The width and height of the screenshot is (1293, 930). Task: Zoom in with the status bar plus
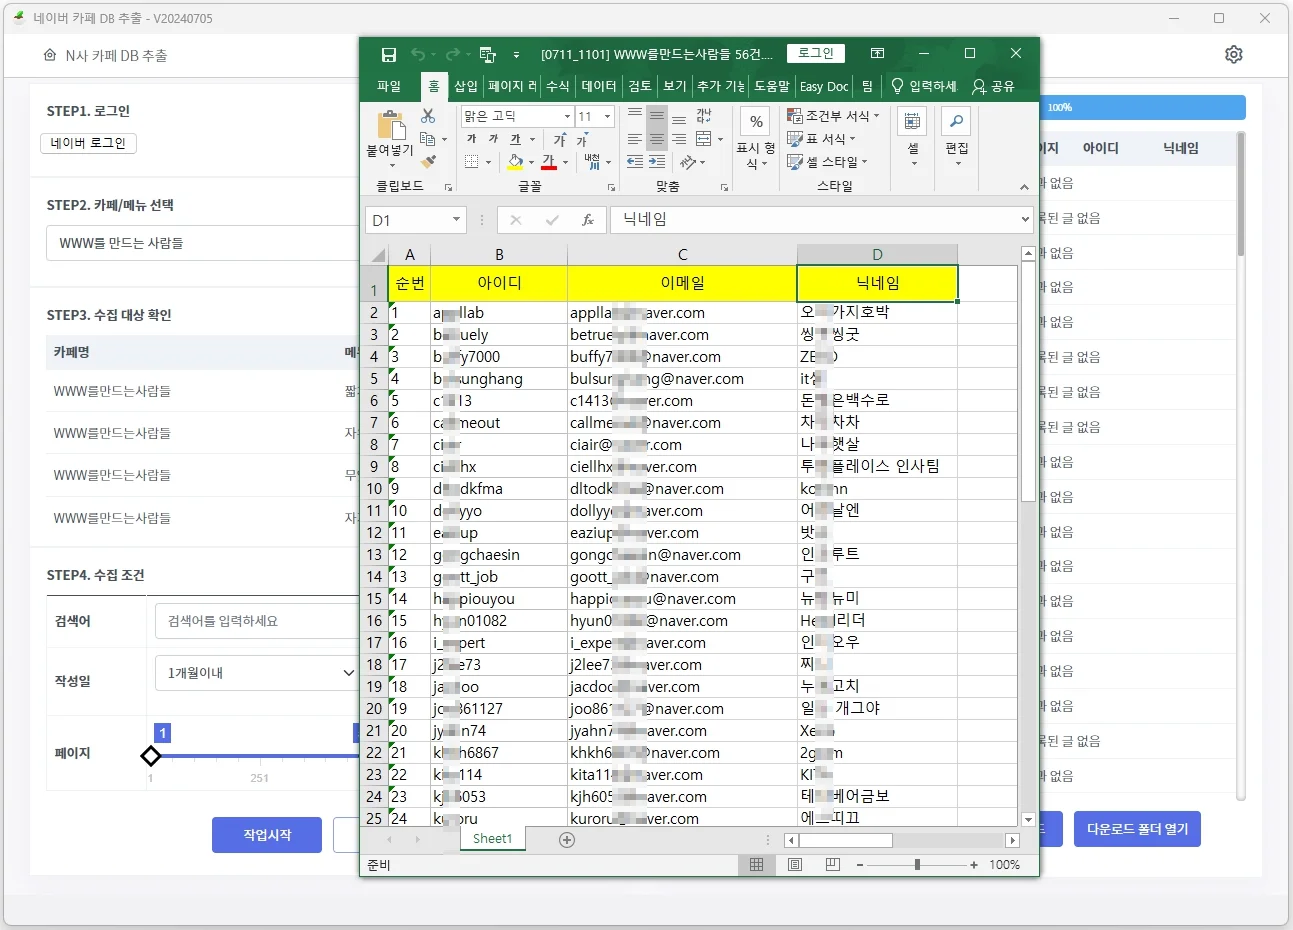pos(974,865)
